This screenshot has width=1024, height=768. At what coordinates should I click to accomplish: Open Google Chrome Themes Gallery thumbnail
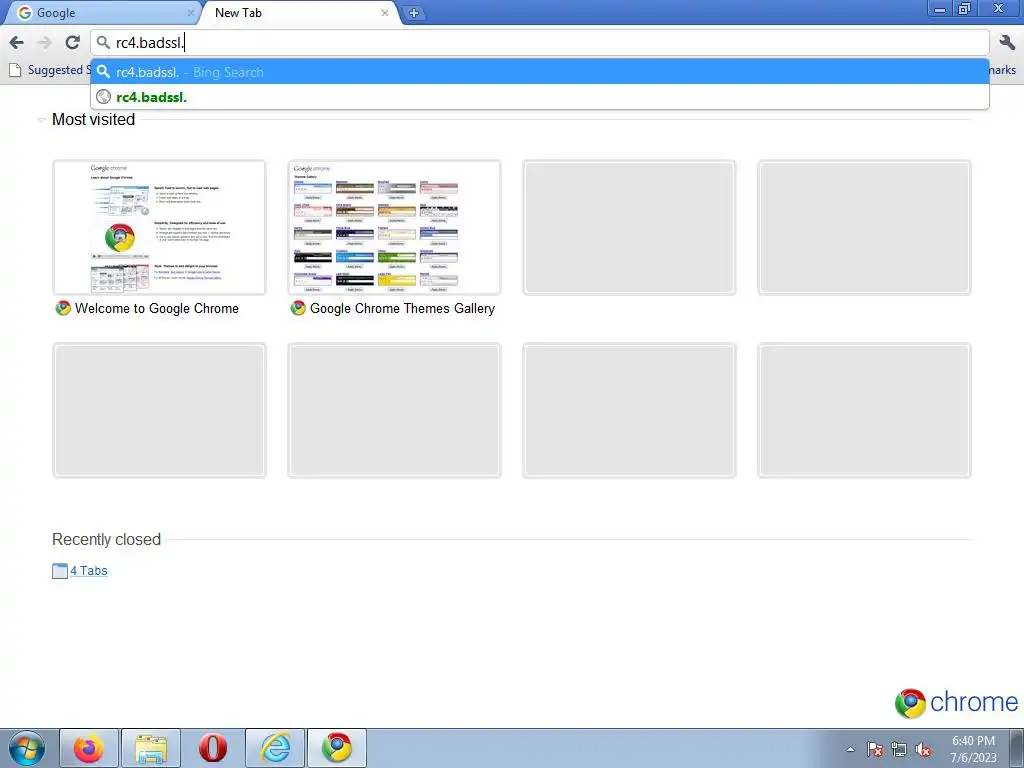click(x=394, y=227)
